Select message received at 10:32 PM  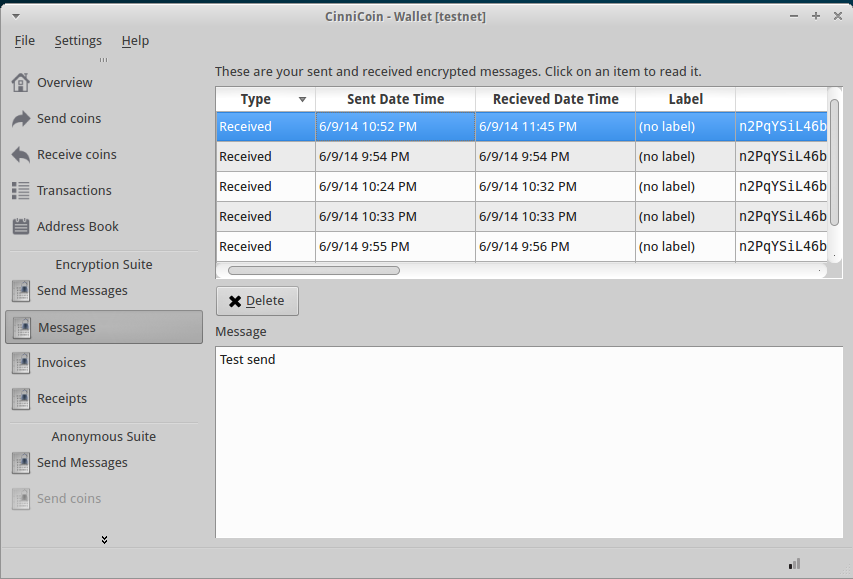coord(521,187)
